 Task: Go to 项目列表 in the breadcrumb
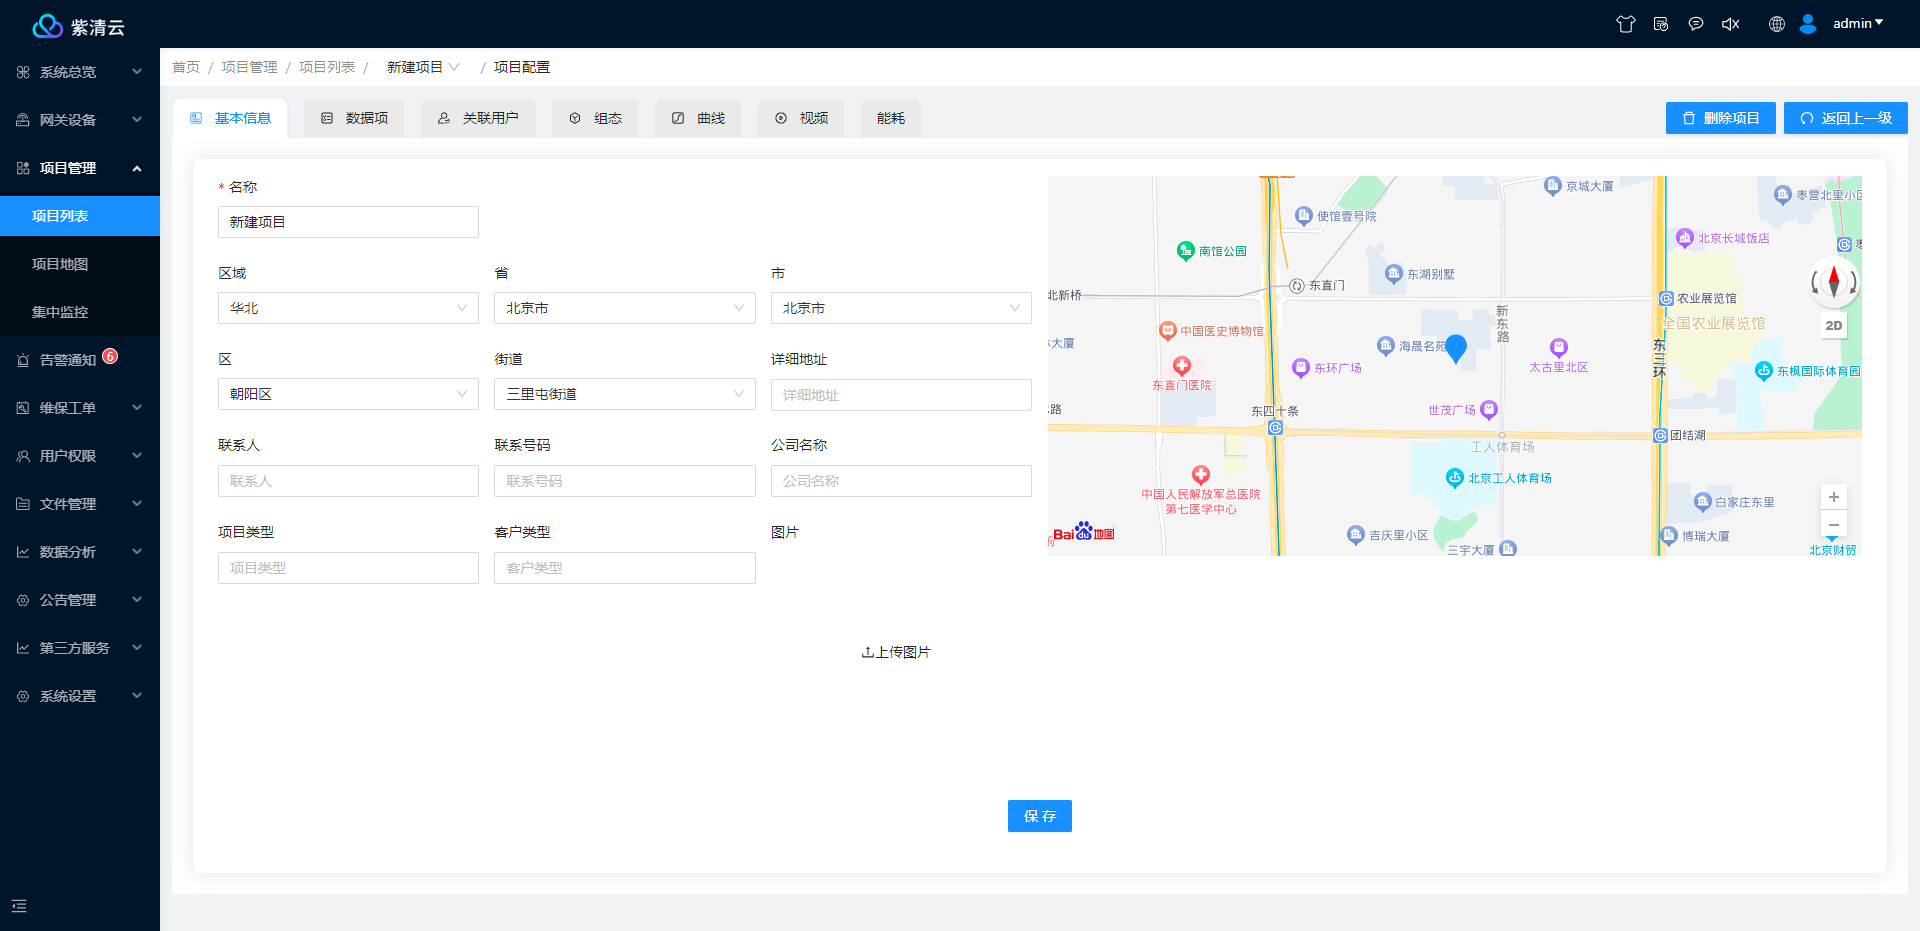(327, 67)
